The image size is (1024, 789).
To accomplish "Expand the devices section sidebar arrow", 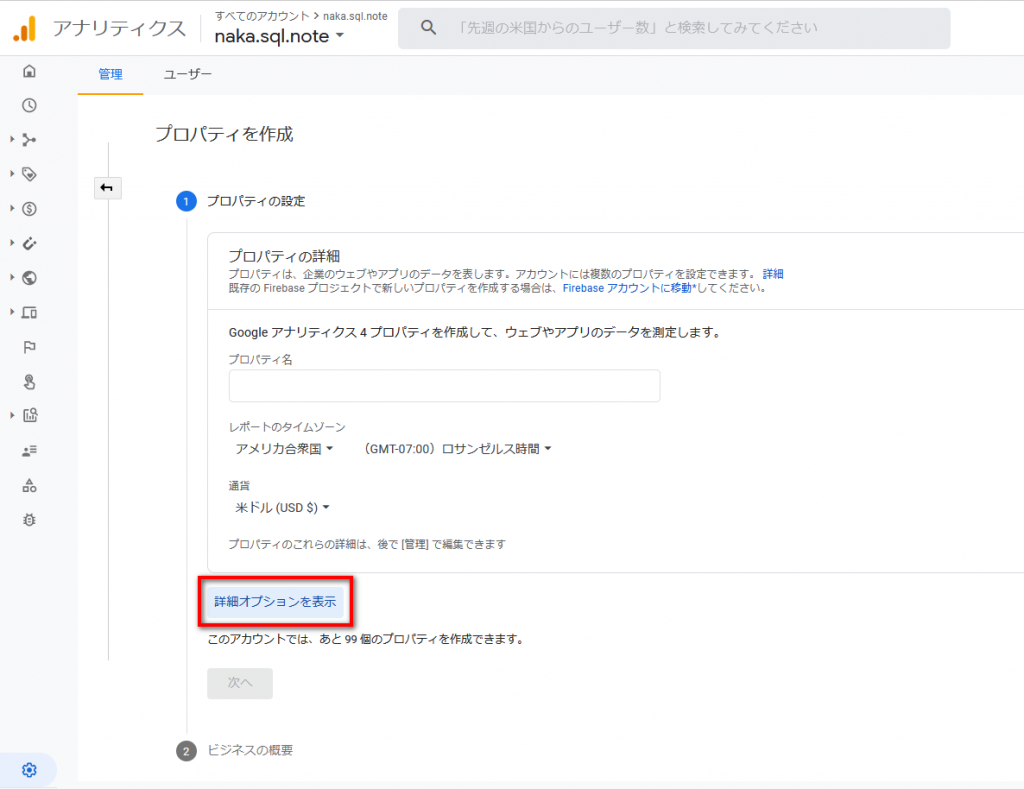I will pyautogui.click(x=12, y=312).
